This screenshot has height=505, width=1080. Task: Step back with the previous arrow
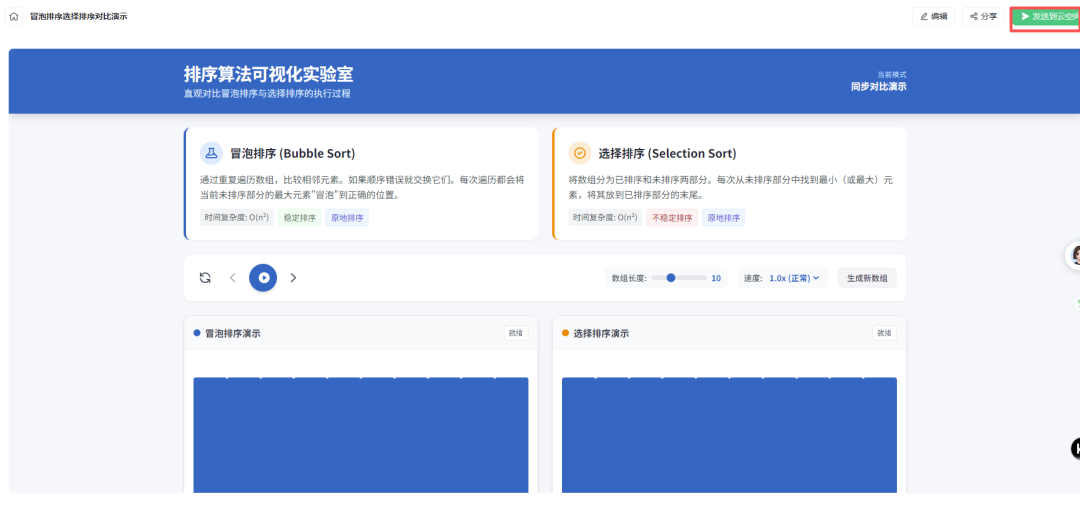click(x=233, y=278)
